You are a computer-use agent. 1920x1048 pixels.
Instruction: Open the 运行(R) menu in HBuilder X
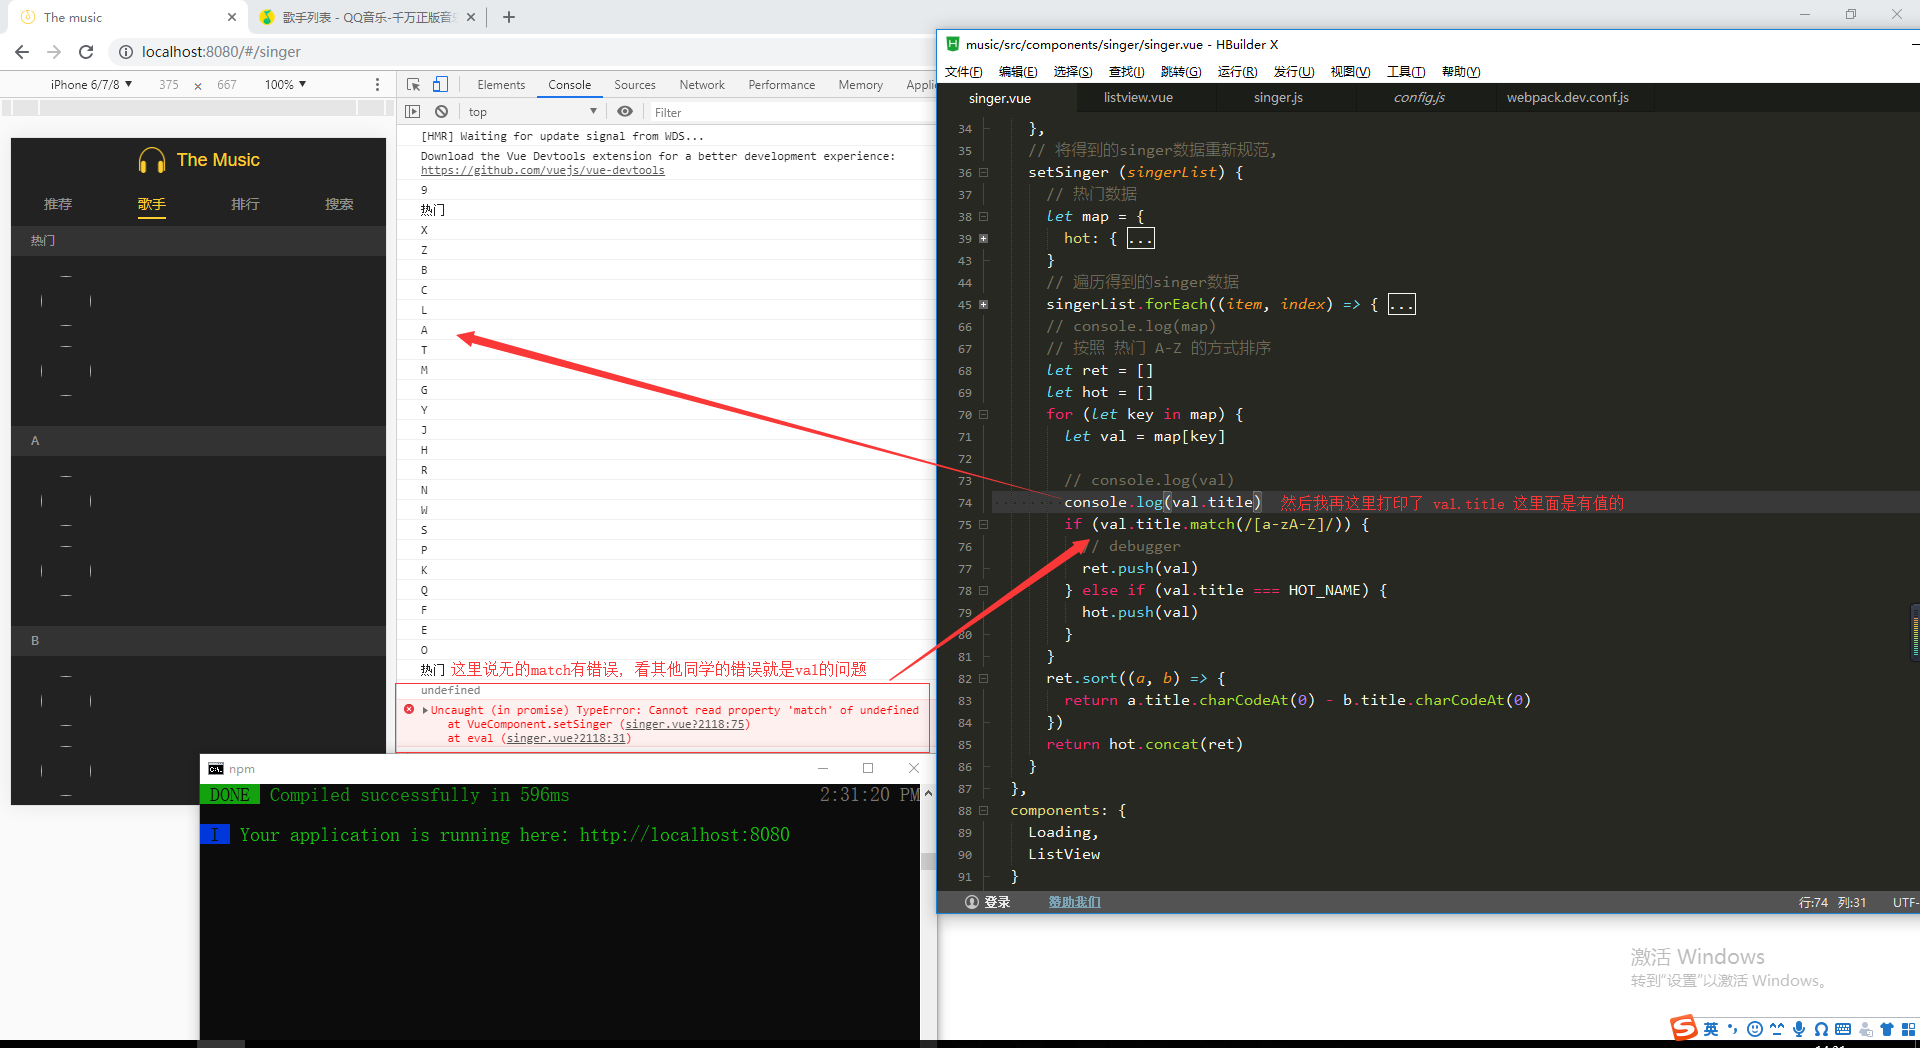[1237, 72]
